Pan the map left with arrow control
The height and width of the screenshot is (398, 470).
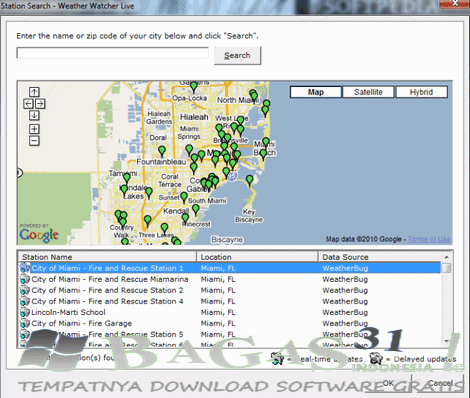[x=28, y=104]
